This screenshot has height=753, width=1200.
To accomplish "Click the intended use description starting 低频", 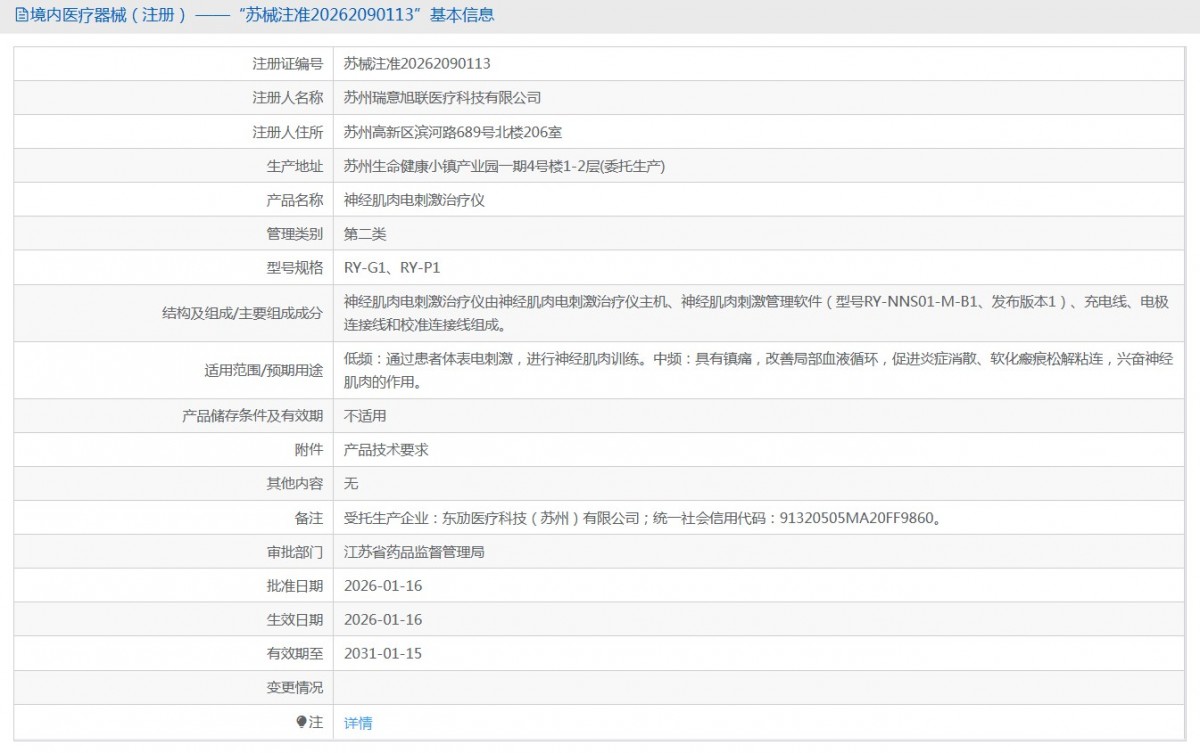I will 758,370.
